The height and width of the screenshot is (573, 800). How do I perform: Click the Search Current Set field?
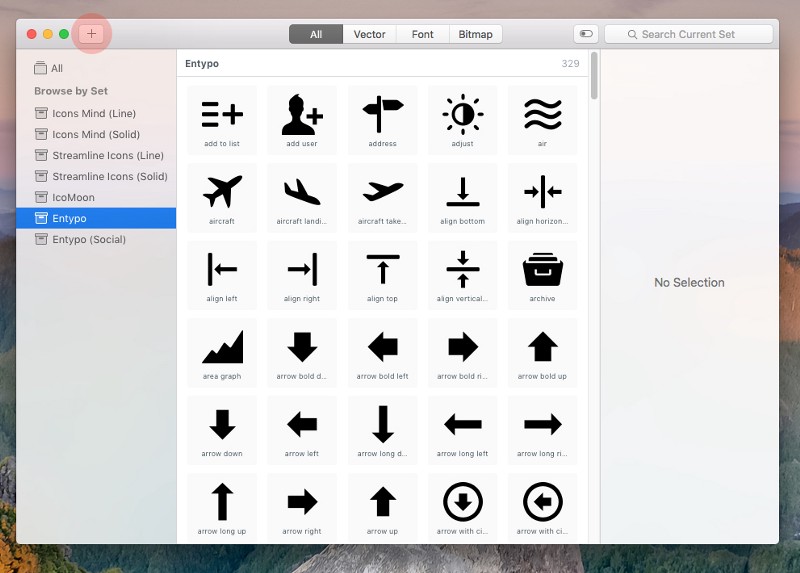click(x=689, y=34)
